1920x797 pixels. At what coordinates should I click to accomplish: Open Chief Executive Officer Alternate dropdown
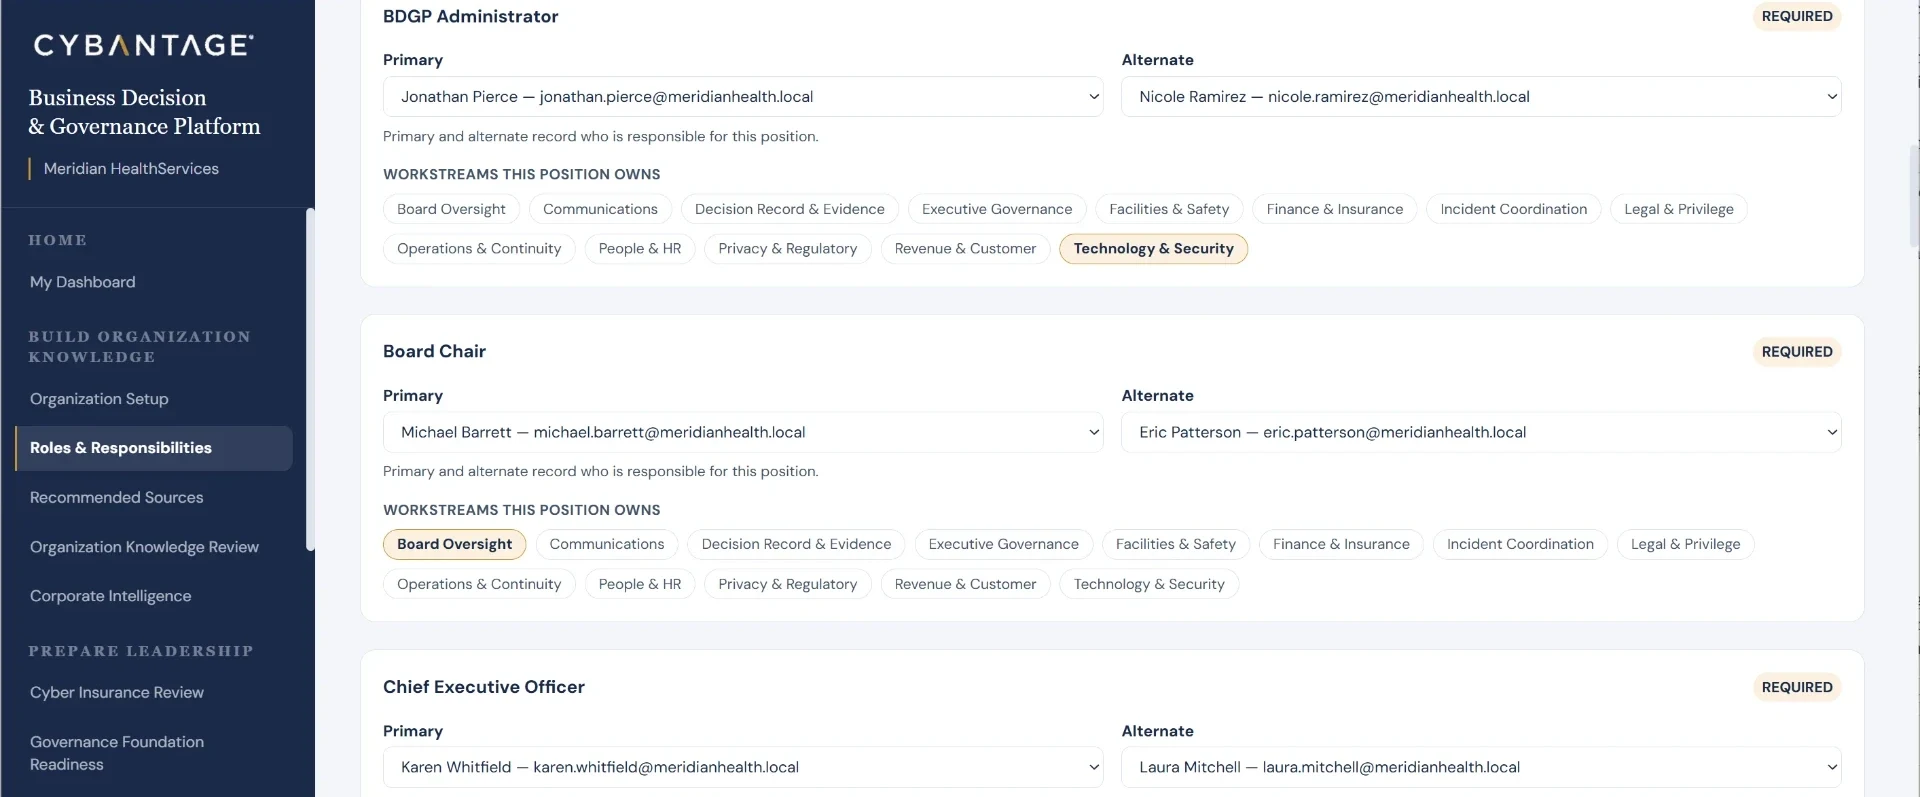click(x=1481, y=767)
